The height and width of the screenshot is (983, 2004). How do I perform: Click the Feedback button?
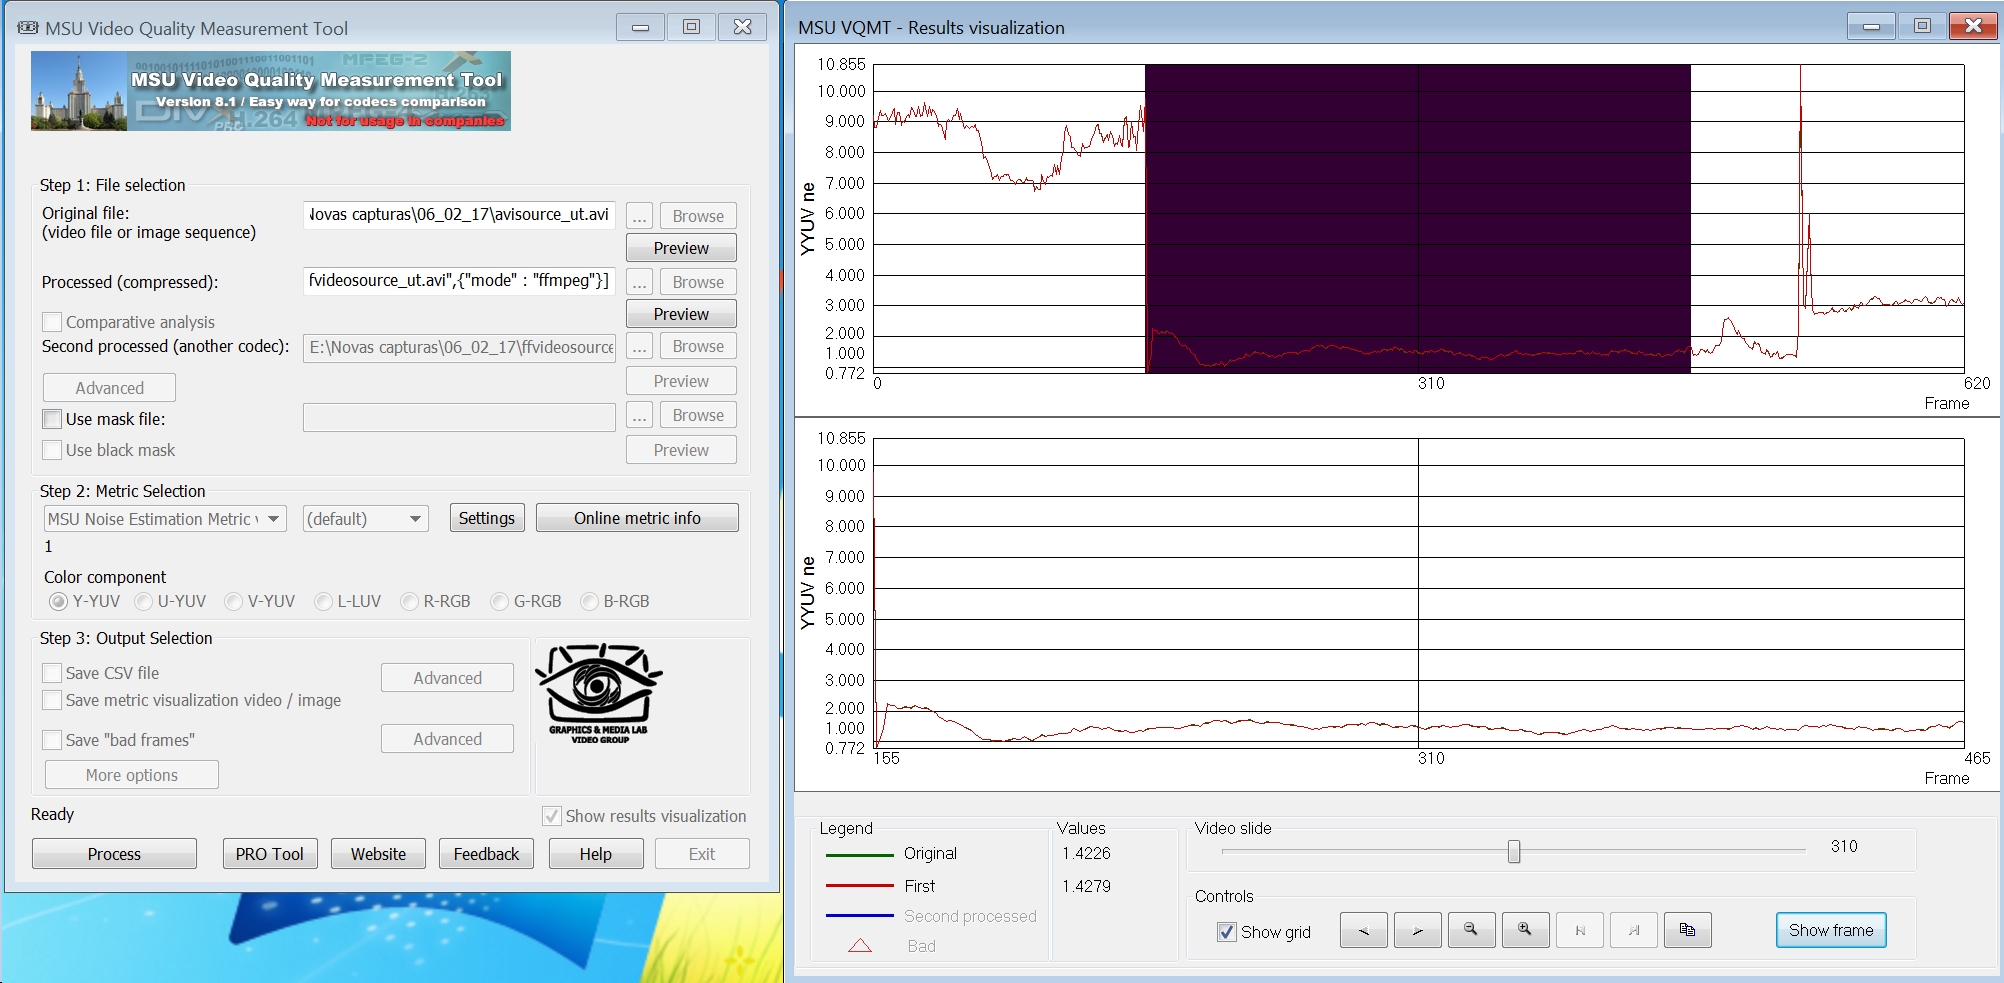[486, 854]
